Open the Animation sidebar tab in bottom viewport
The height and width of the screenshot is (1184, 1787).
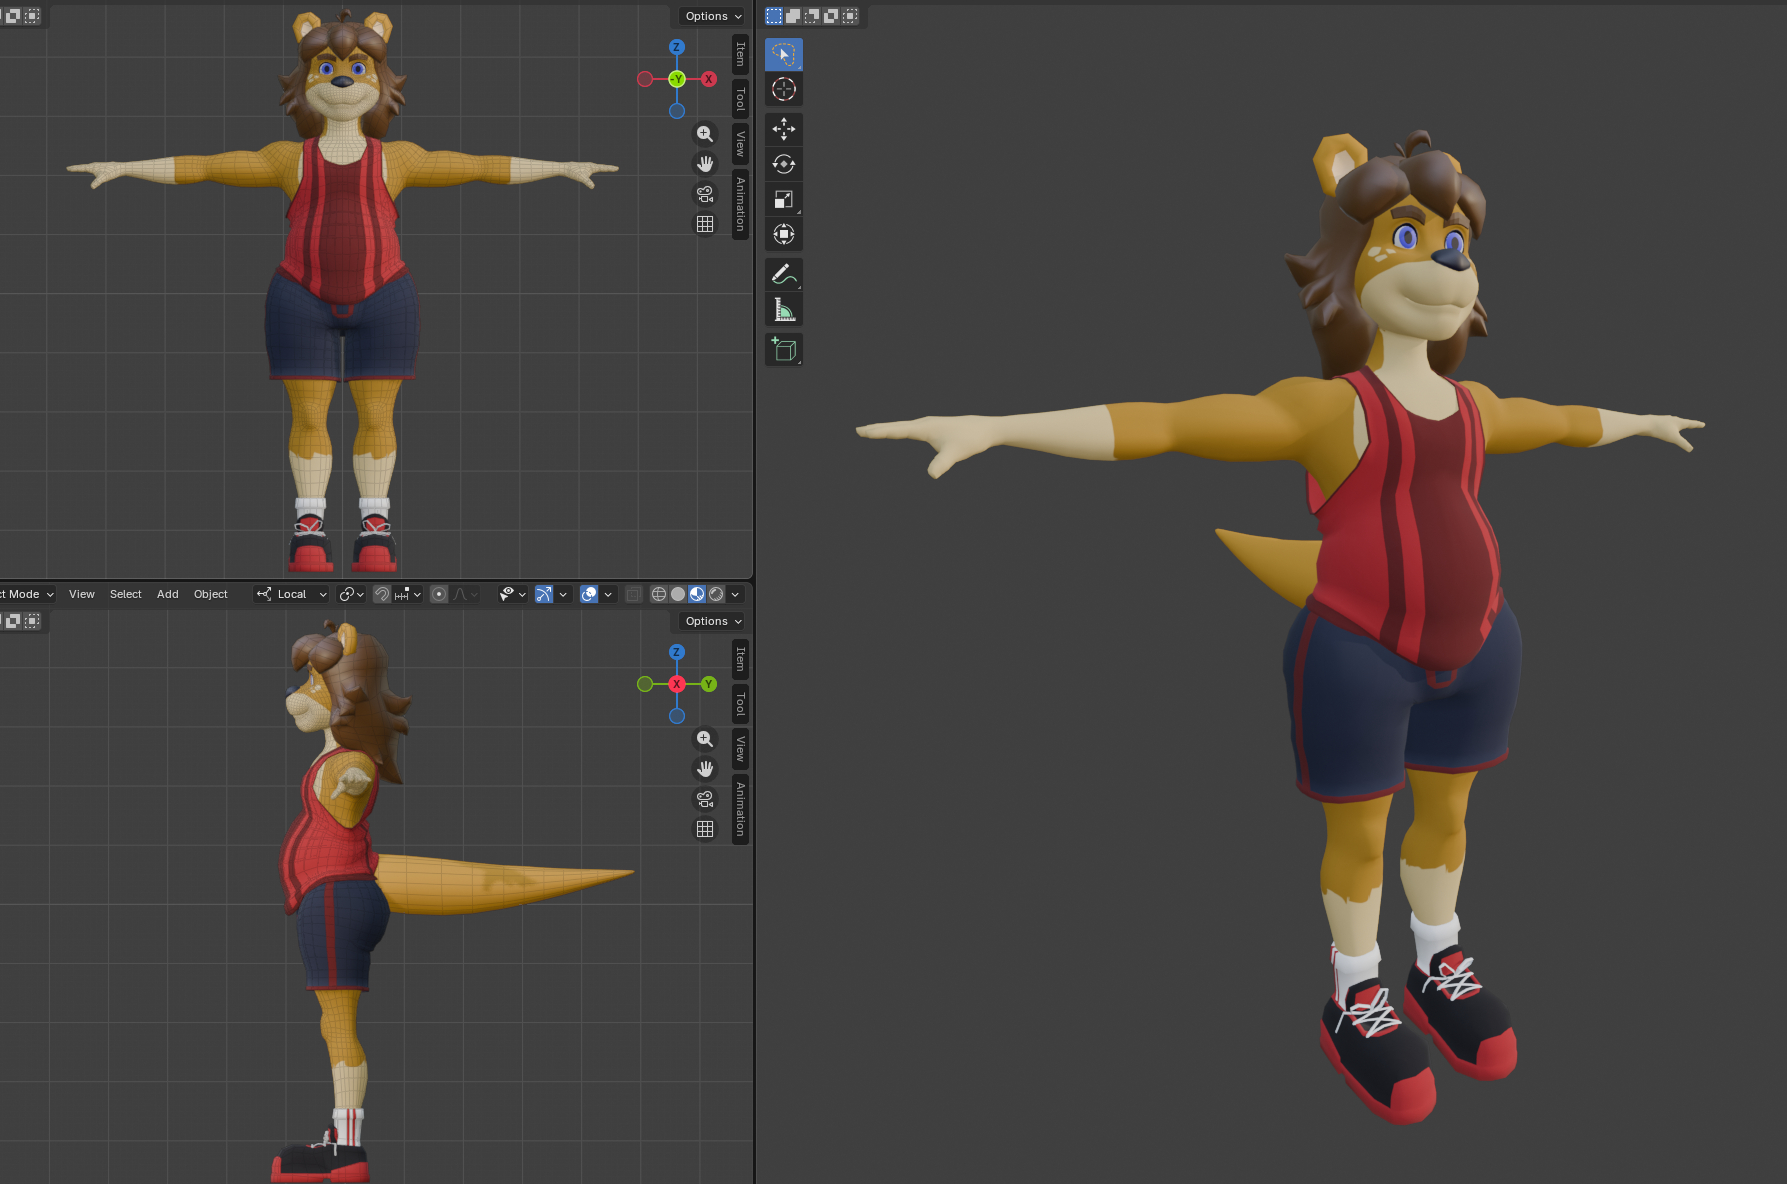click(x=740, y=809)
